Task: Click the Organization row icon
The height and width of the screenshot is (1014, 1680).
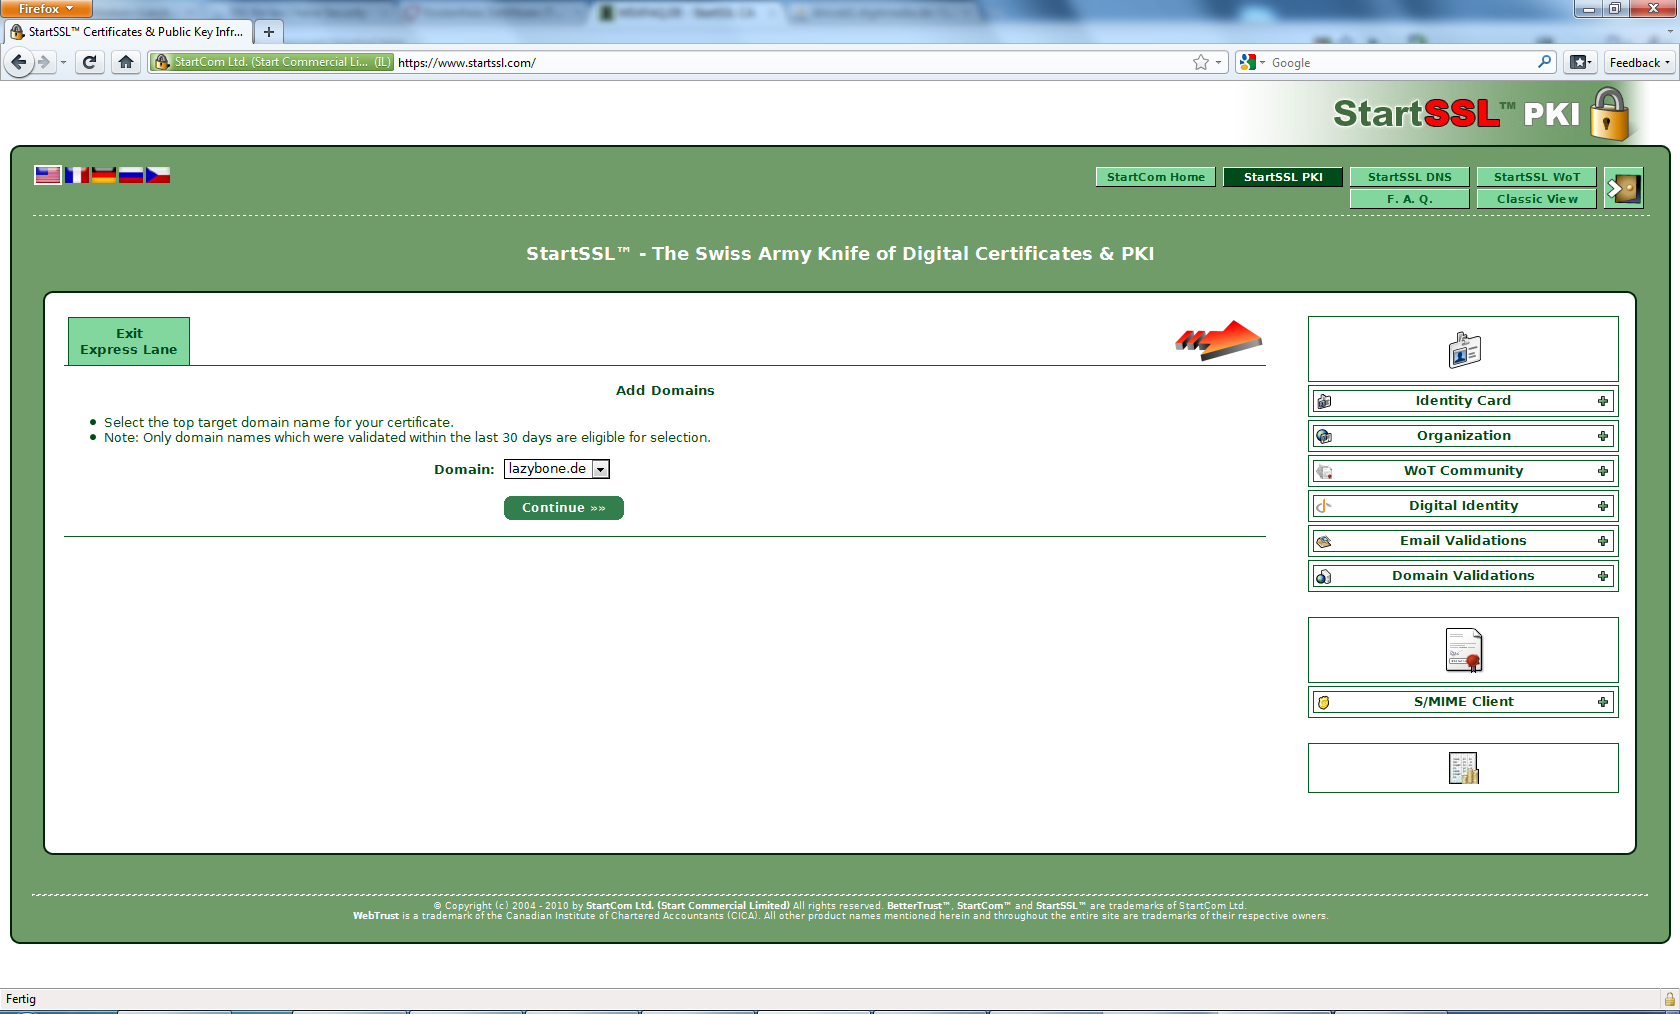Action: [x=1324, y=436]
